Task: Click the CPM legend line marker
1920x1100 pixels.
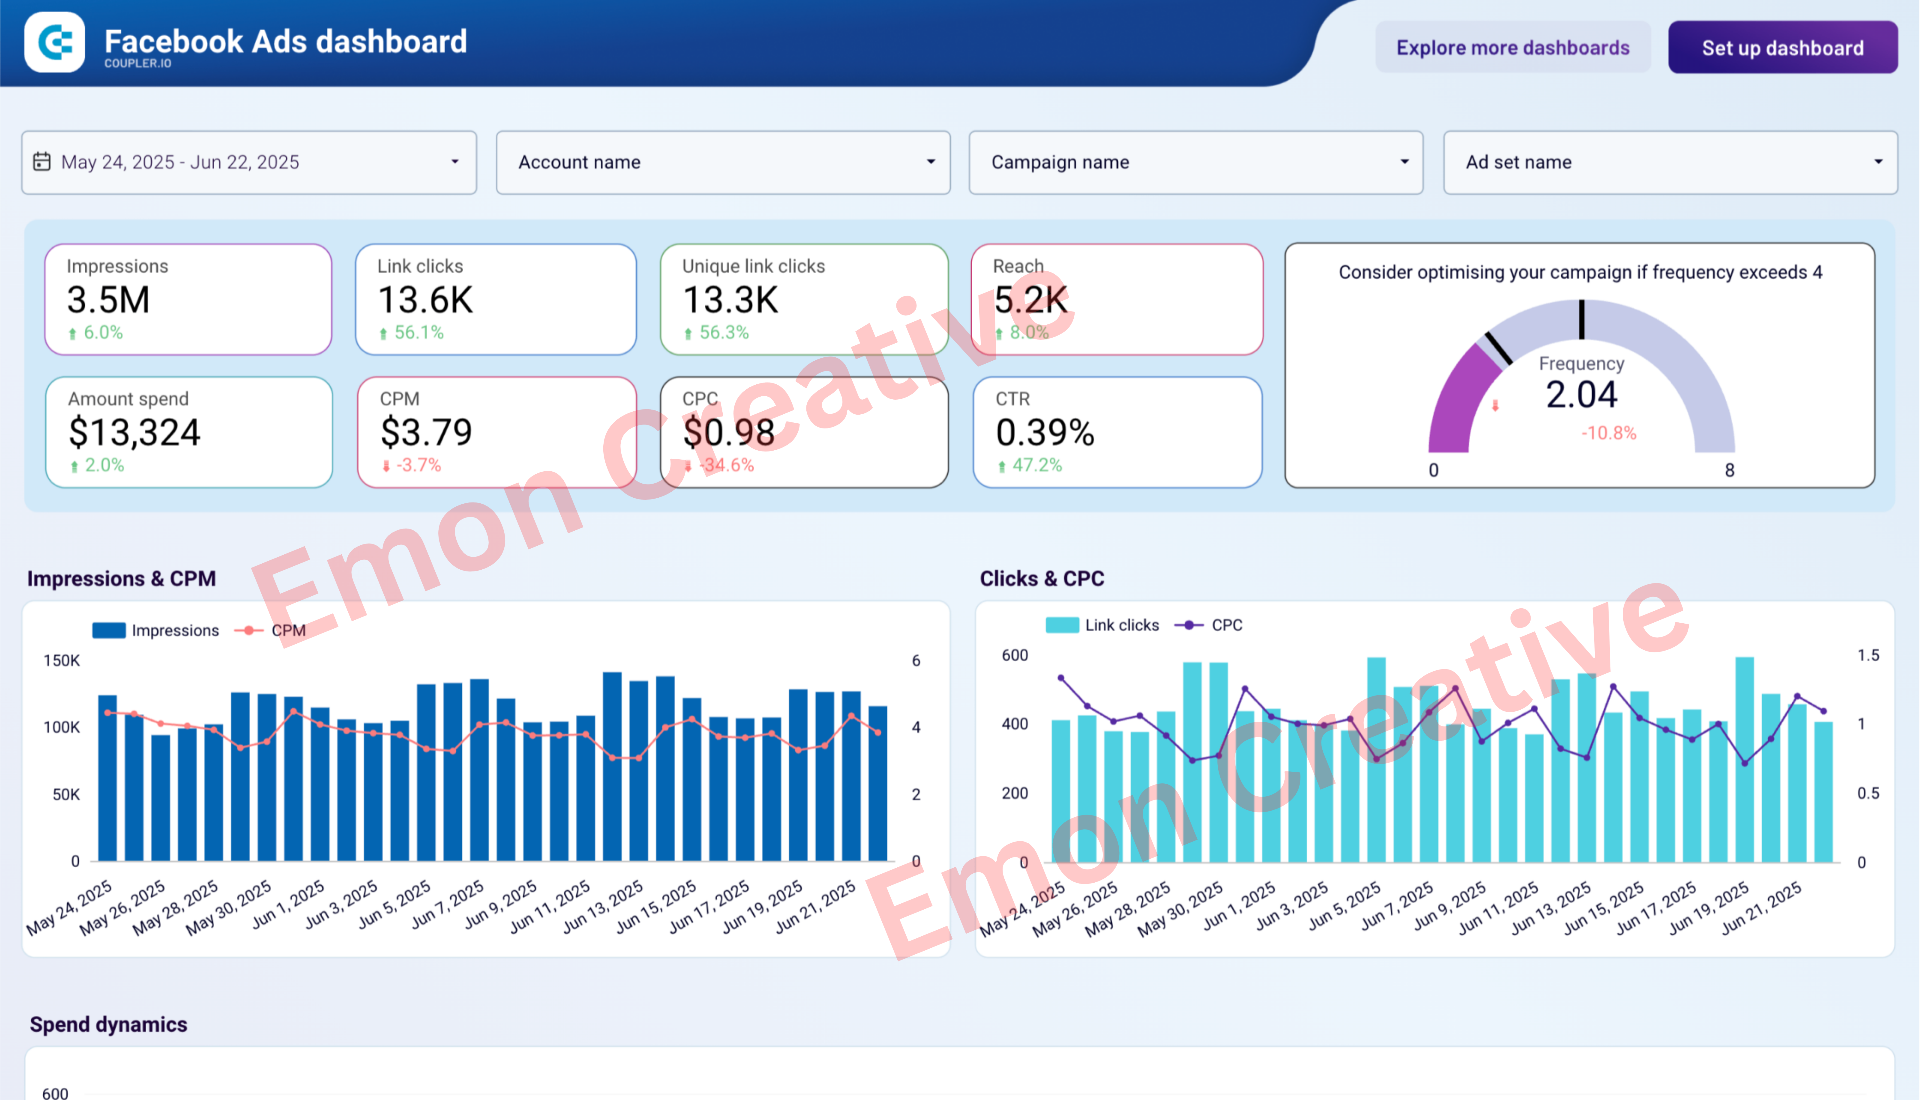Action: coord(248,630)
